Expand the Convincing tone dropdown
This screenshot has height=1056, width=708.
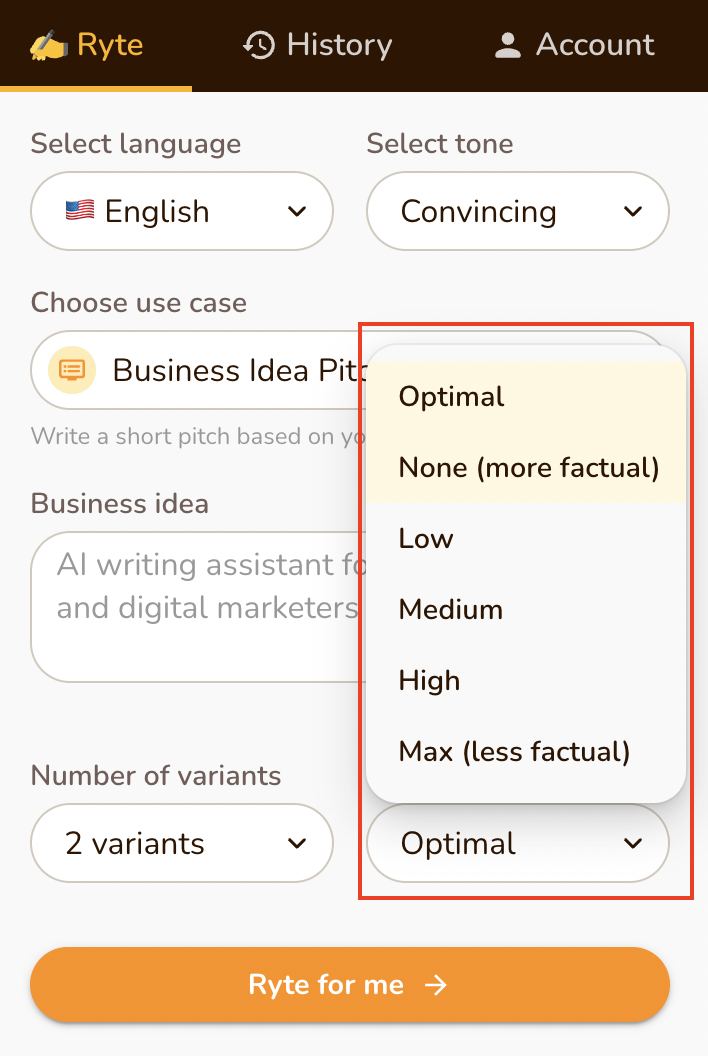coord(517,211)
